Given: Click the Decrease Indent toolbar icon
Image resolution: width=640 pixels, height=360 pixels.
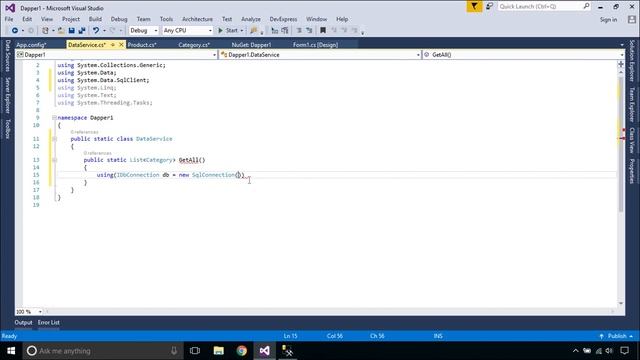Looking at the screenshot, I should pyautogui.click(x=299, y=31).
